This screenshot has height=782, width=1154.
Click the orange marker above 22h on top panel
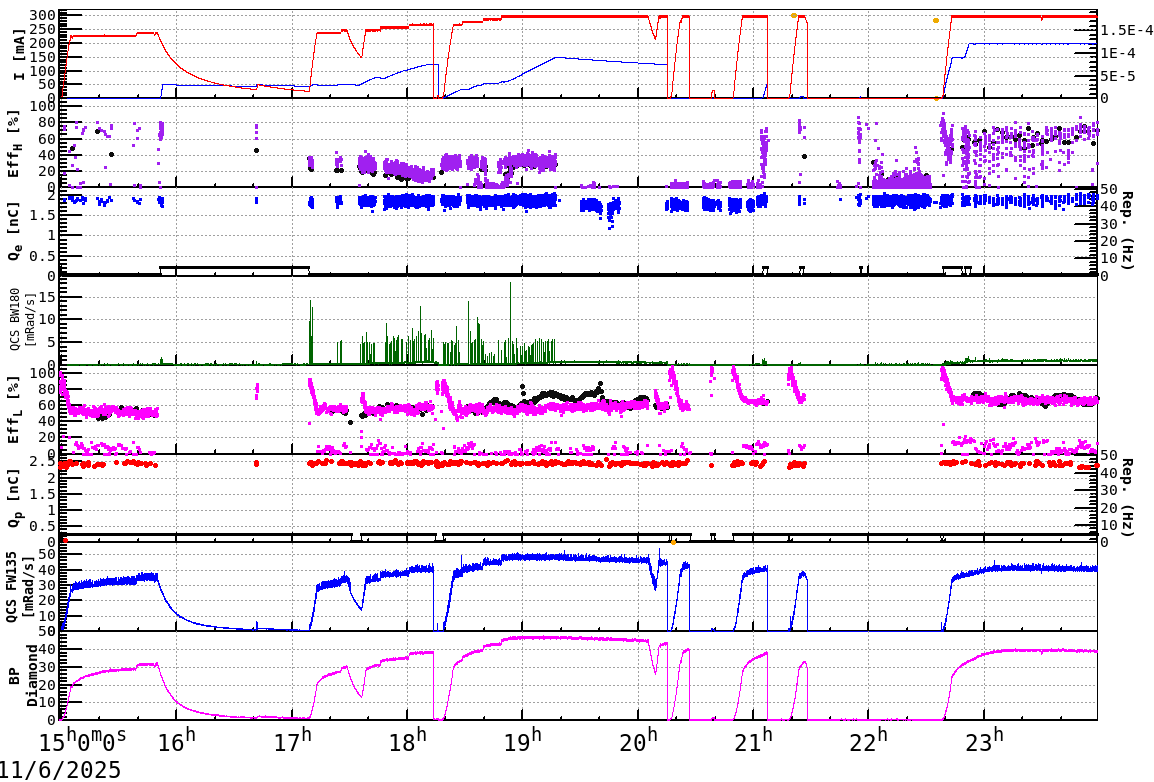click(935, 21)
